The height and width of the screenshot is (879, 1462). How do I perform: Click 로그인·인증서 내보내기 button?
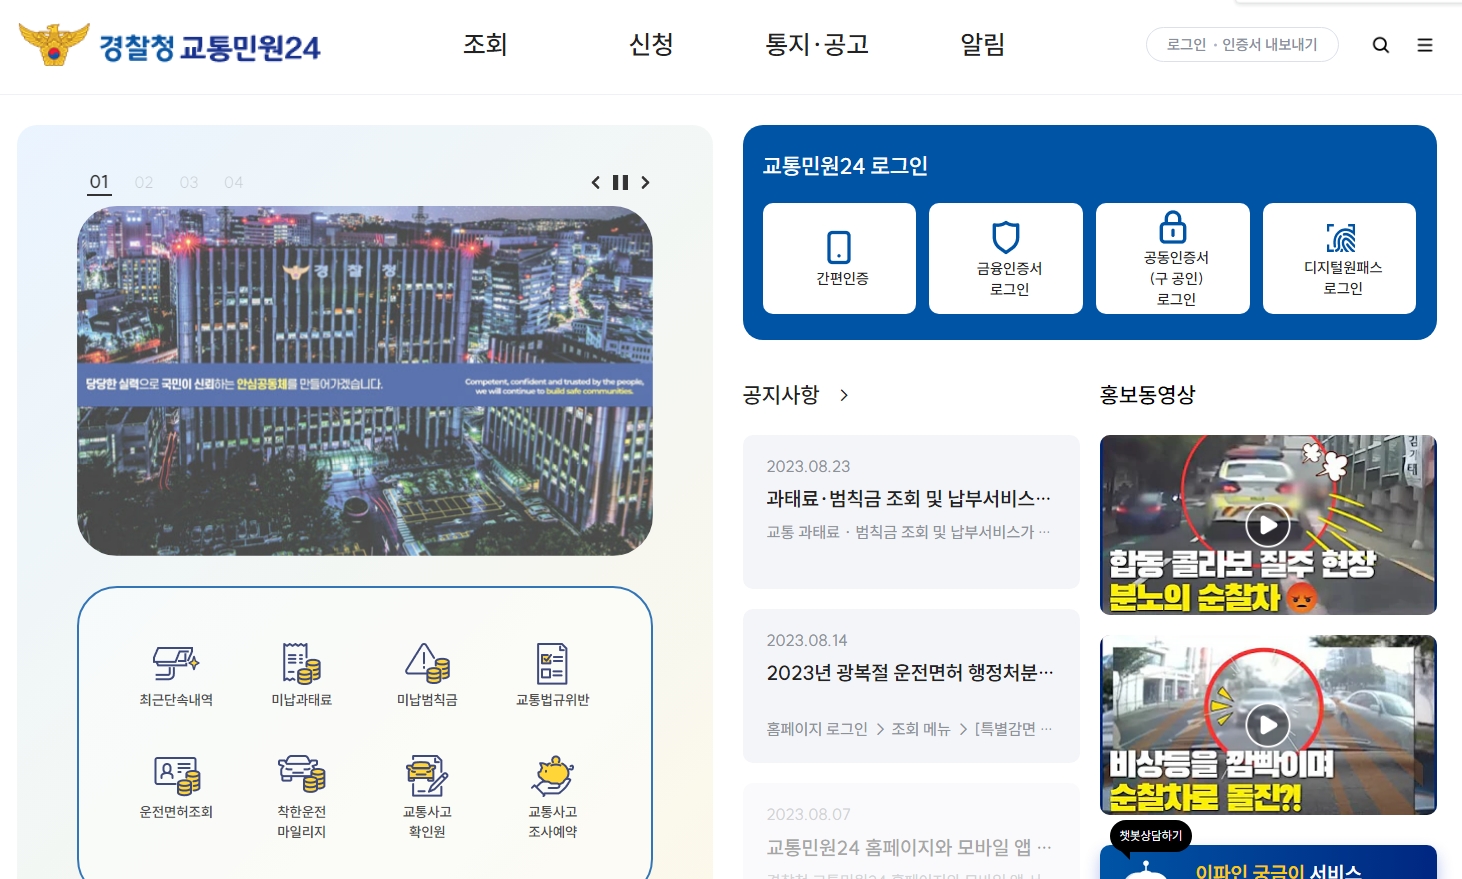(x=1242, y=44)
